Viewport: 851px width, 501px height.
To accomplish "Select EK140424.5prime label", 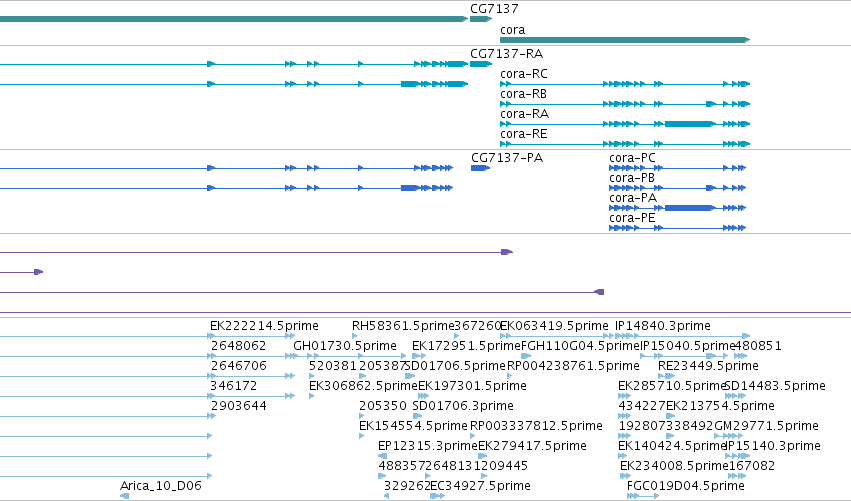I will 672,447.
